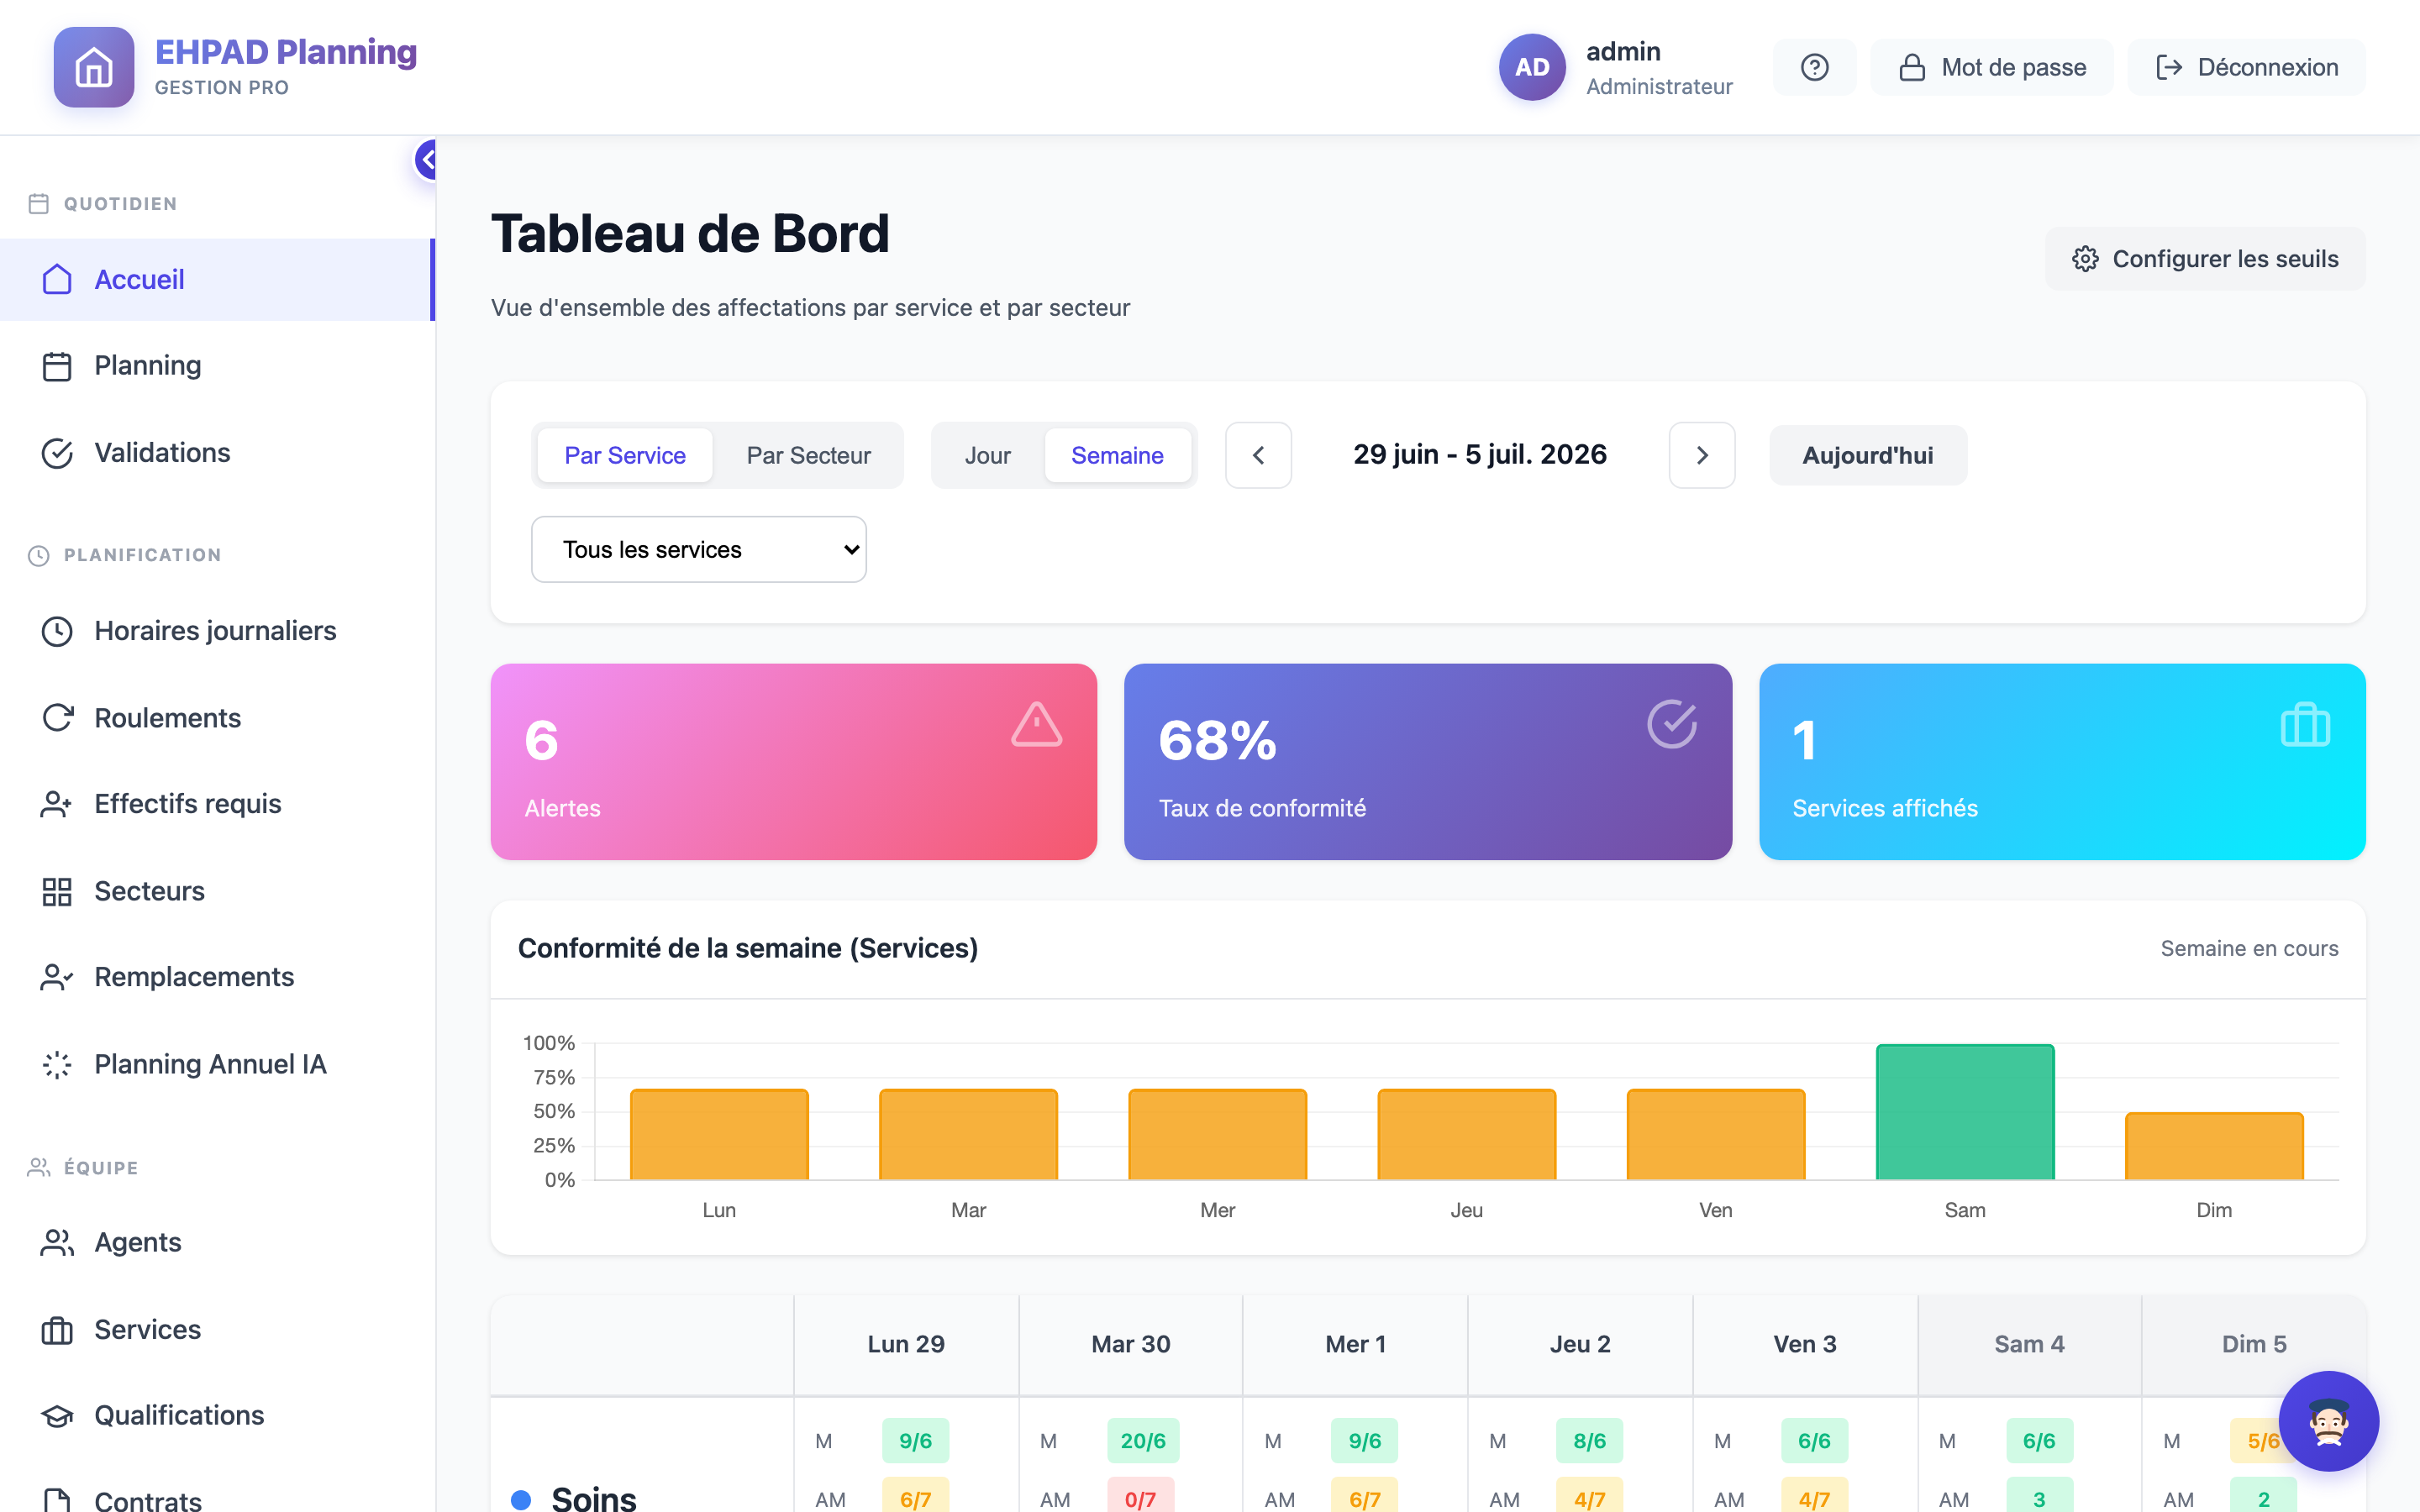Go to the previous week with left chevron

tap(1258, 455)
